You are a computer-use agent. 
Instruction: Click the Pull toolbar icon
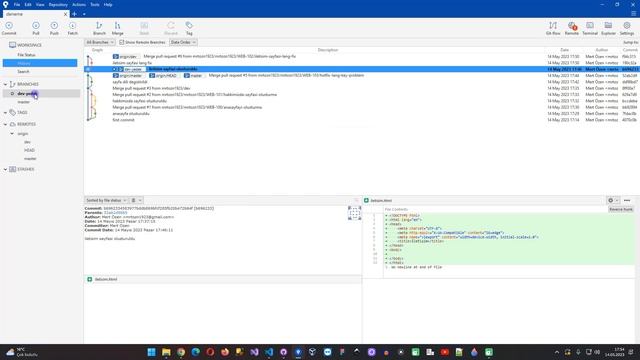pos(36,28)
